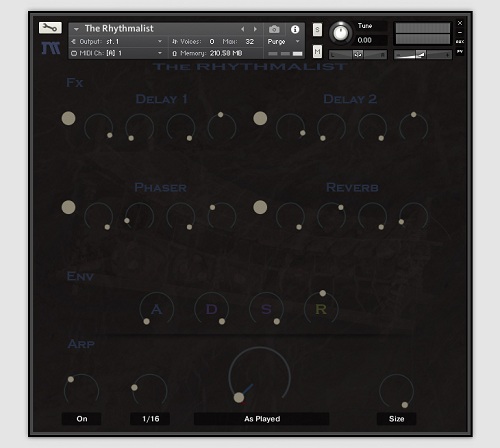Click the Sustain (S) envelope knob

click(x=266, y=309)
